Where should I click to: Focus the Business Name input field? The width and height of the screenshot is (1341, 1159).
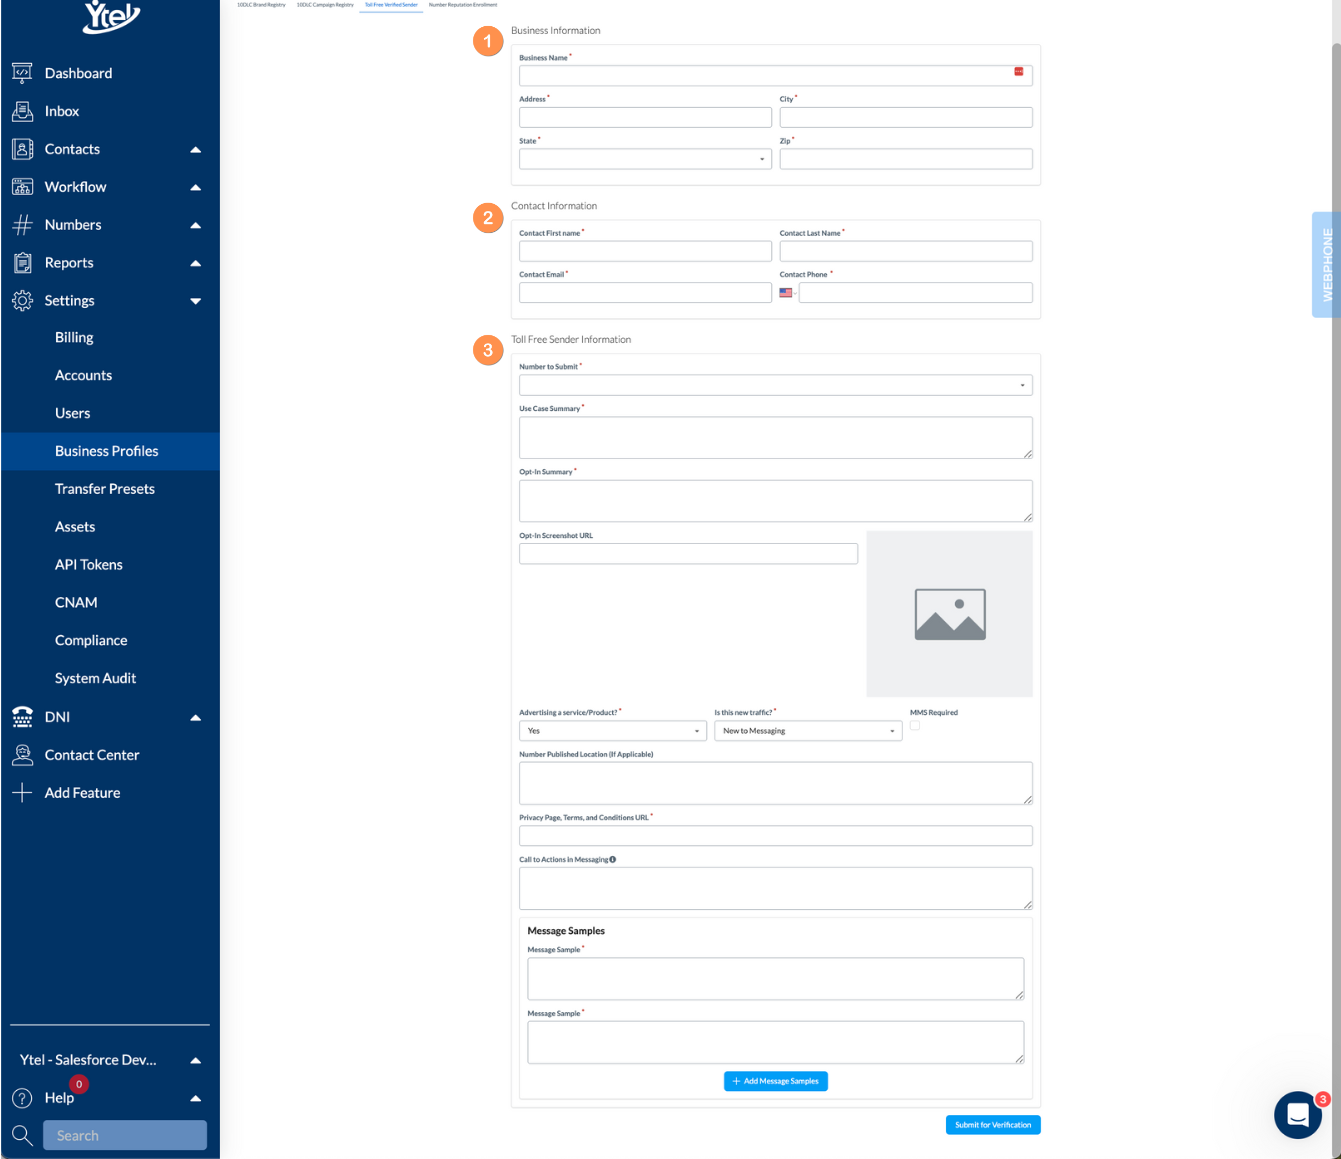(775, 75)
